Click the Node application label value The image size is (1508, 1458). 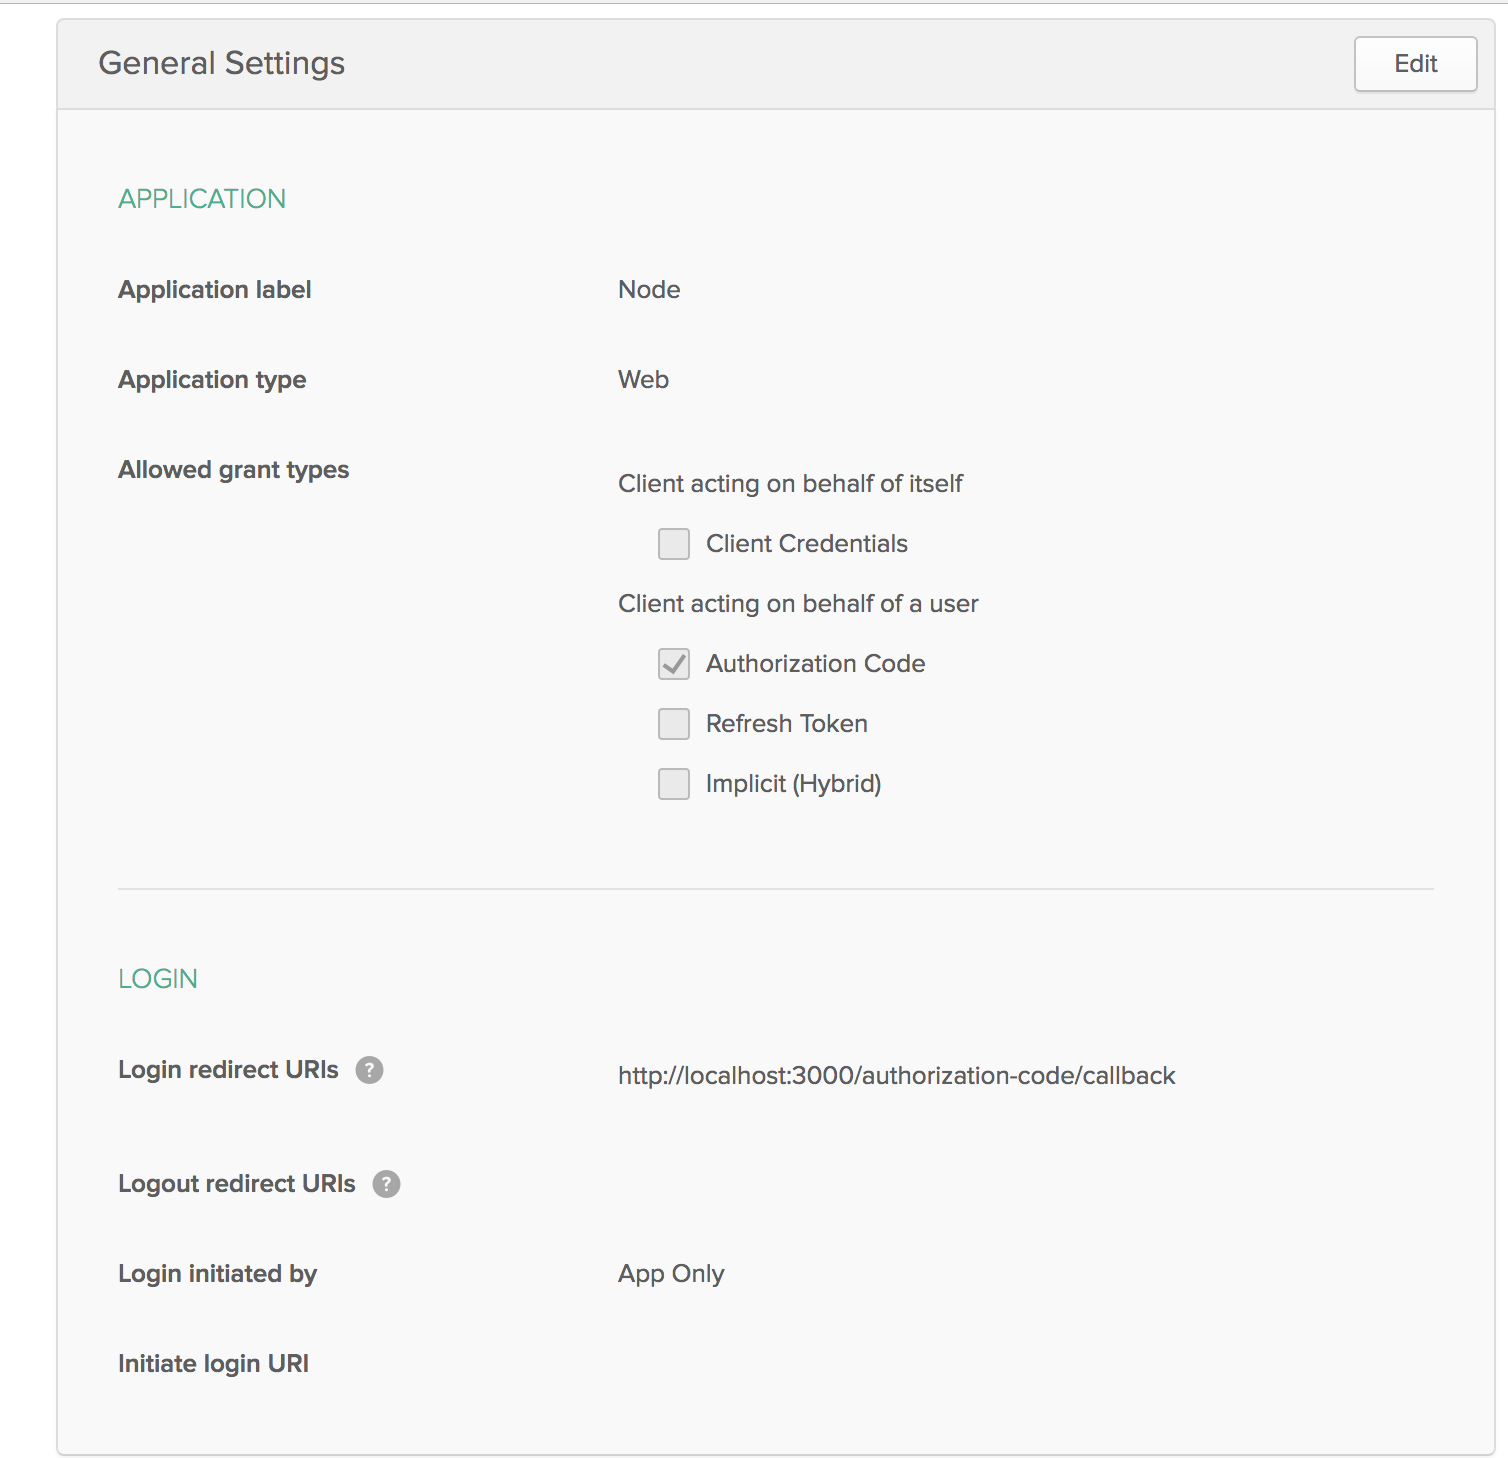(x=649, y=290)
